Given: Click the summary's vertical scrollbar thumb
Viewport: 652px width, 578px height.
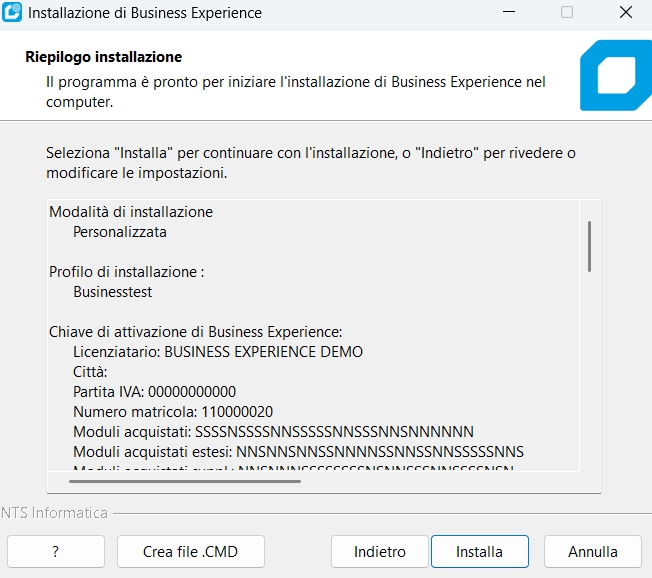Looking at the screenshot, I should coord(590,246).
